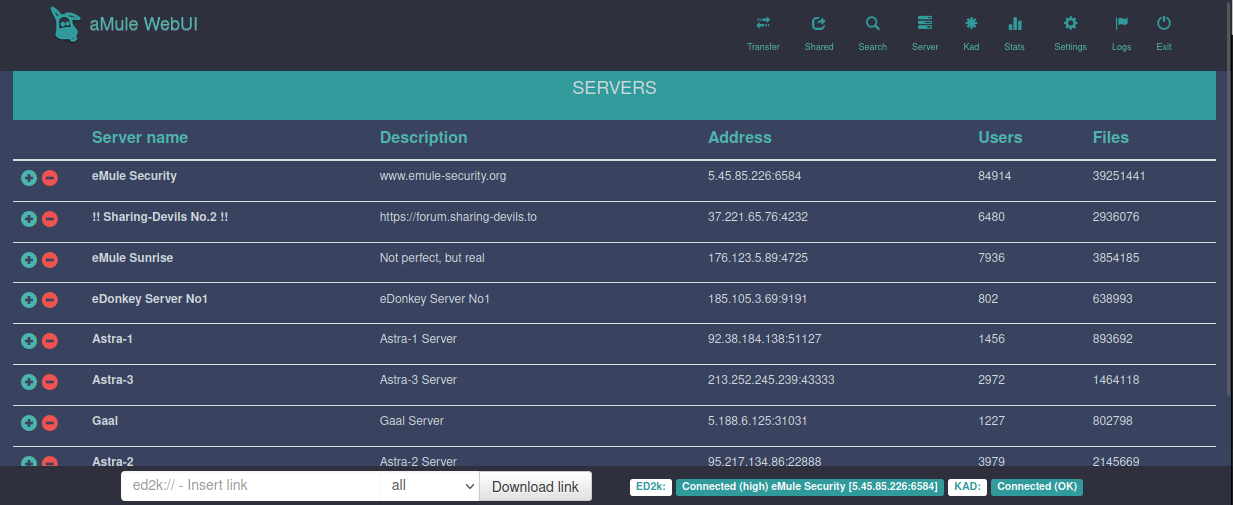
Task: Remove eMule Security server with minus icon
Action: click(49, 178)
